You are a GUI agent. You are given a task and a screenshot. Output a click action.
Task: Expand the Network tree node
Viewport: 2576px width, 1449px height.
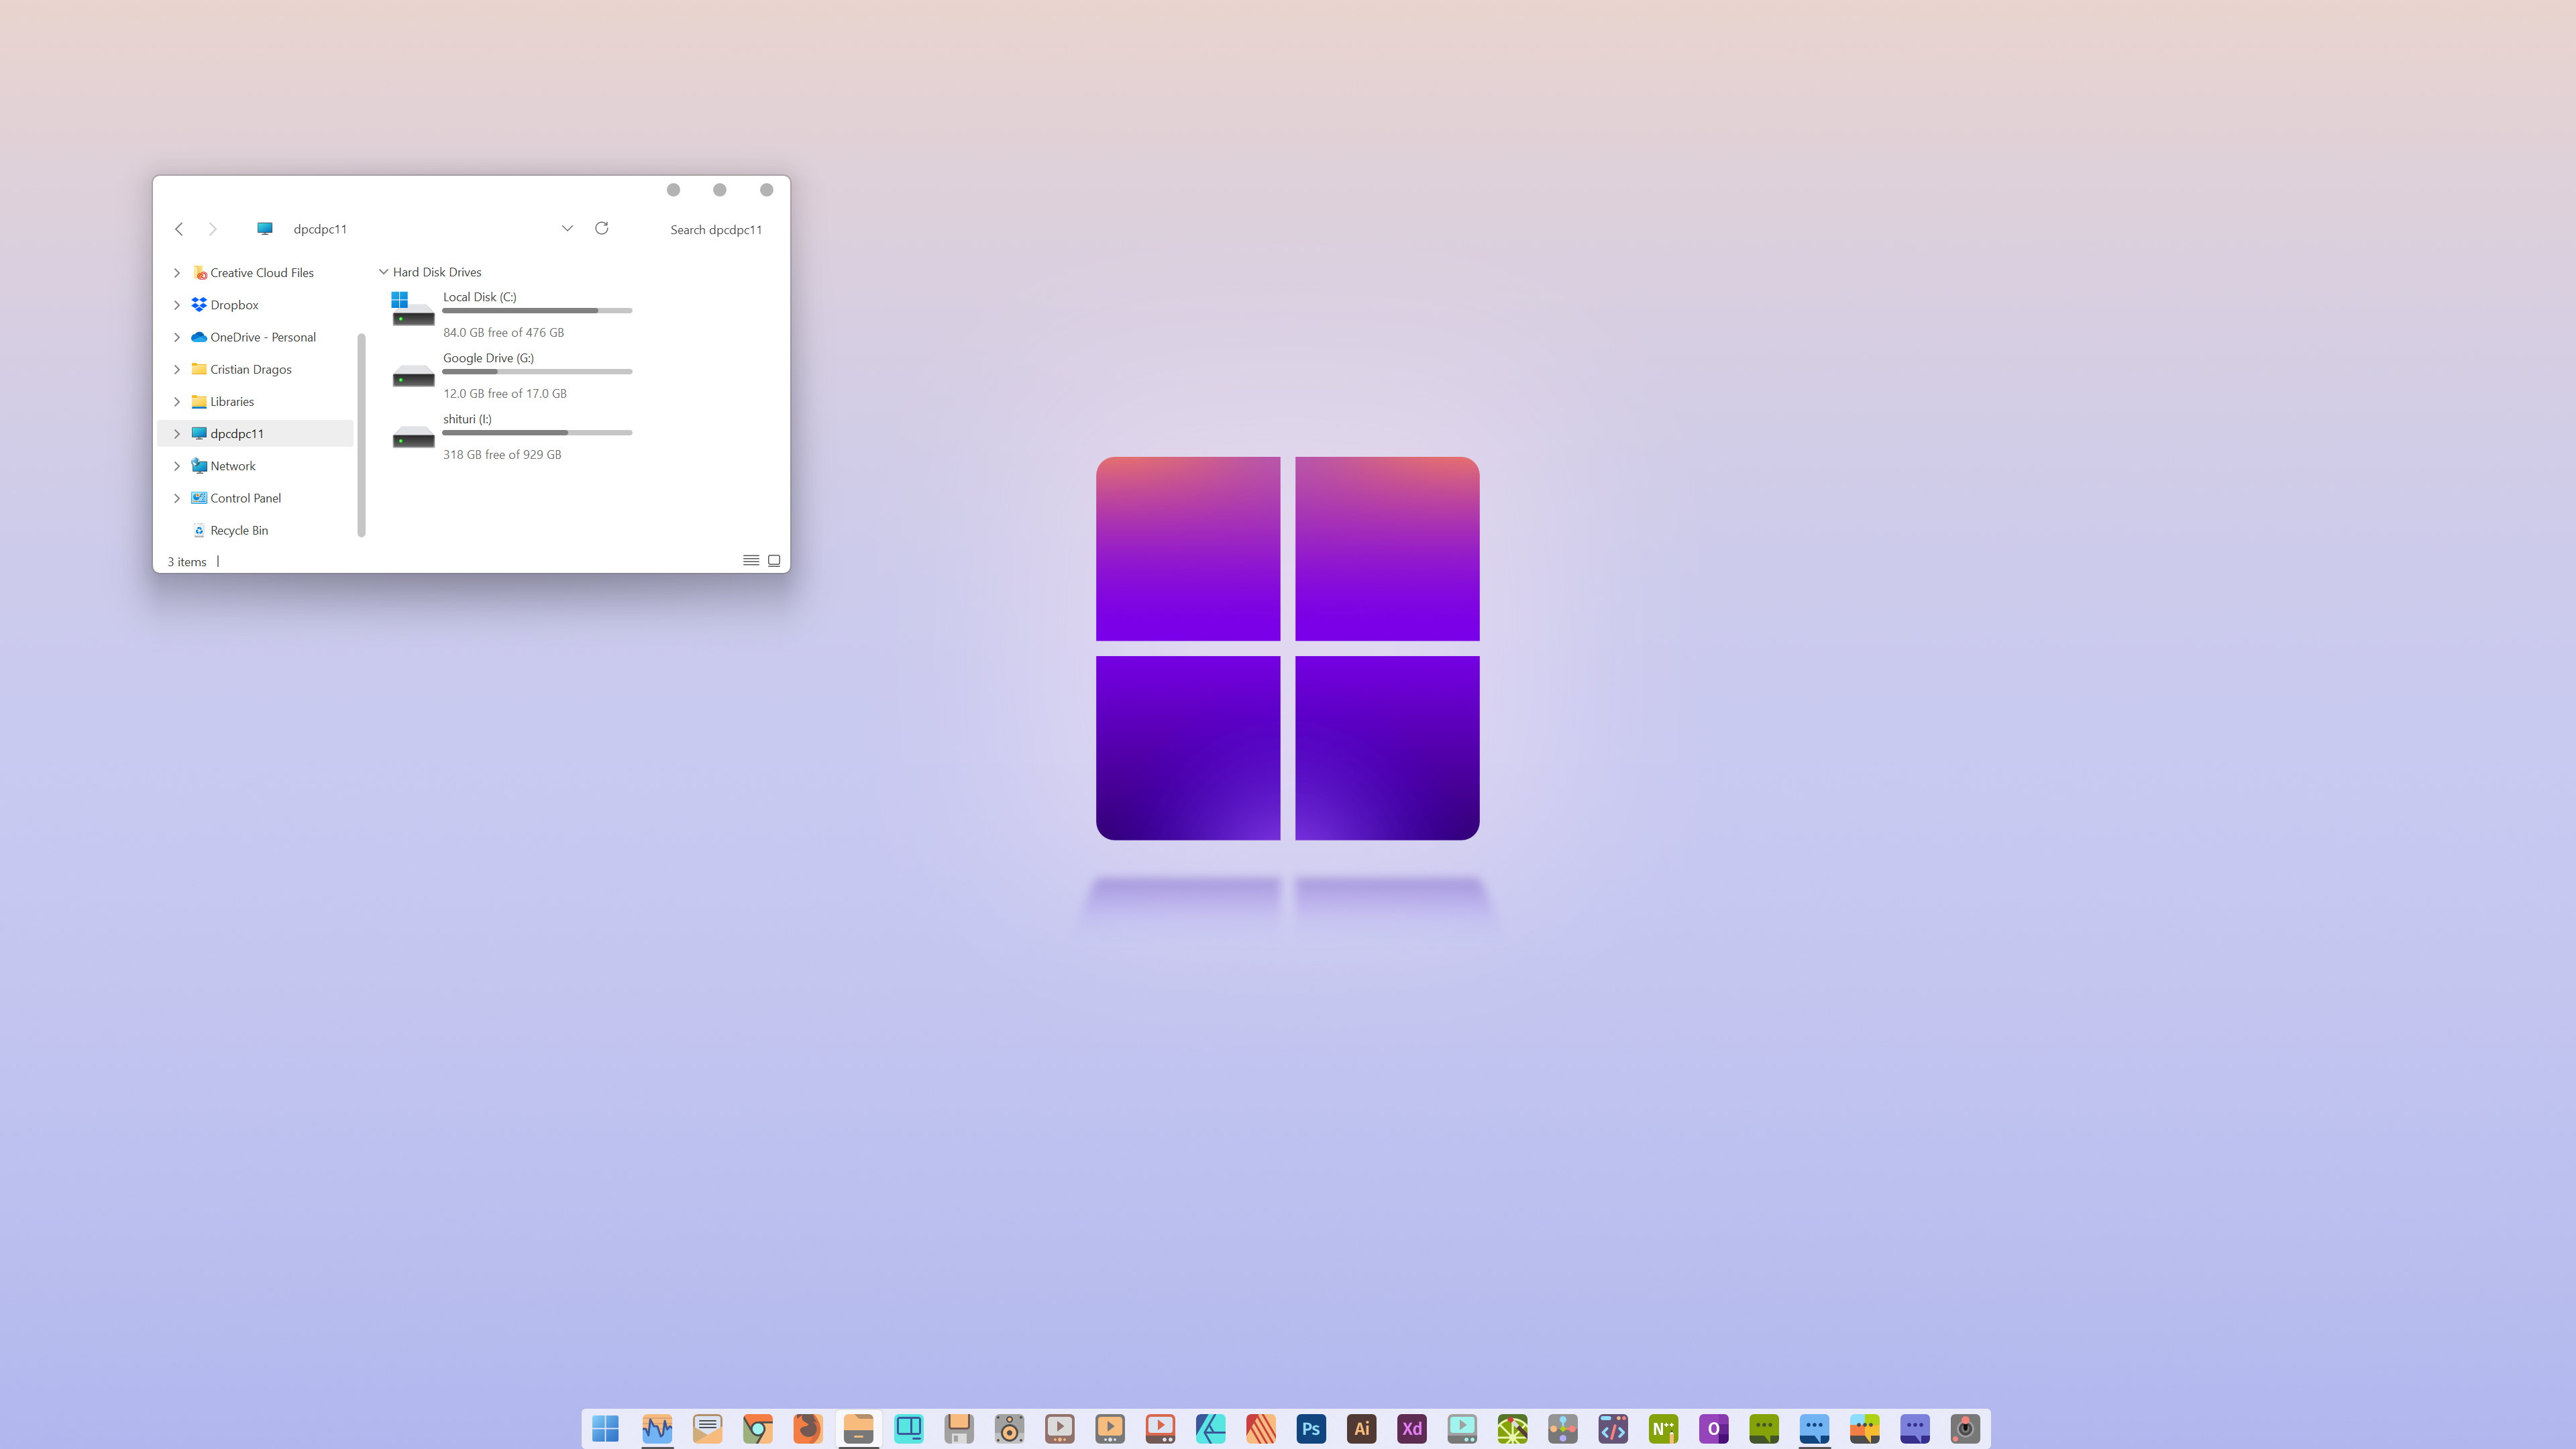tap(177, 466)
